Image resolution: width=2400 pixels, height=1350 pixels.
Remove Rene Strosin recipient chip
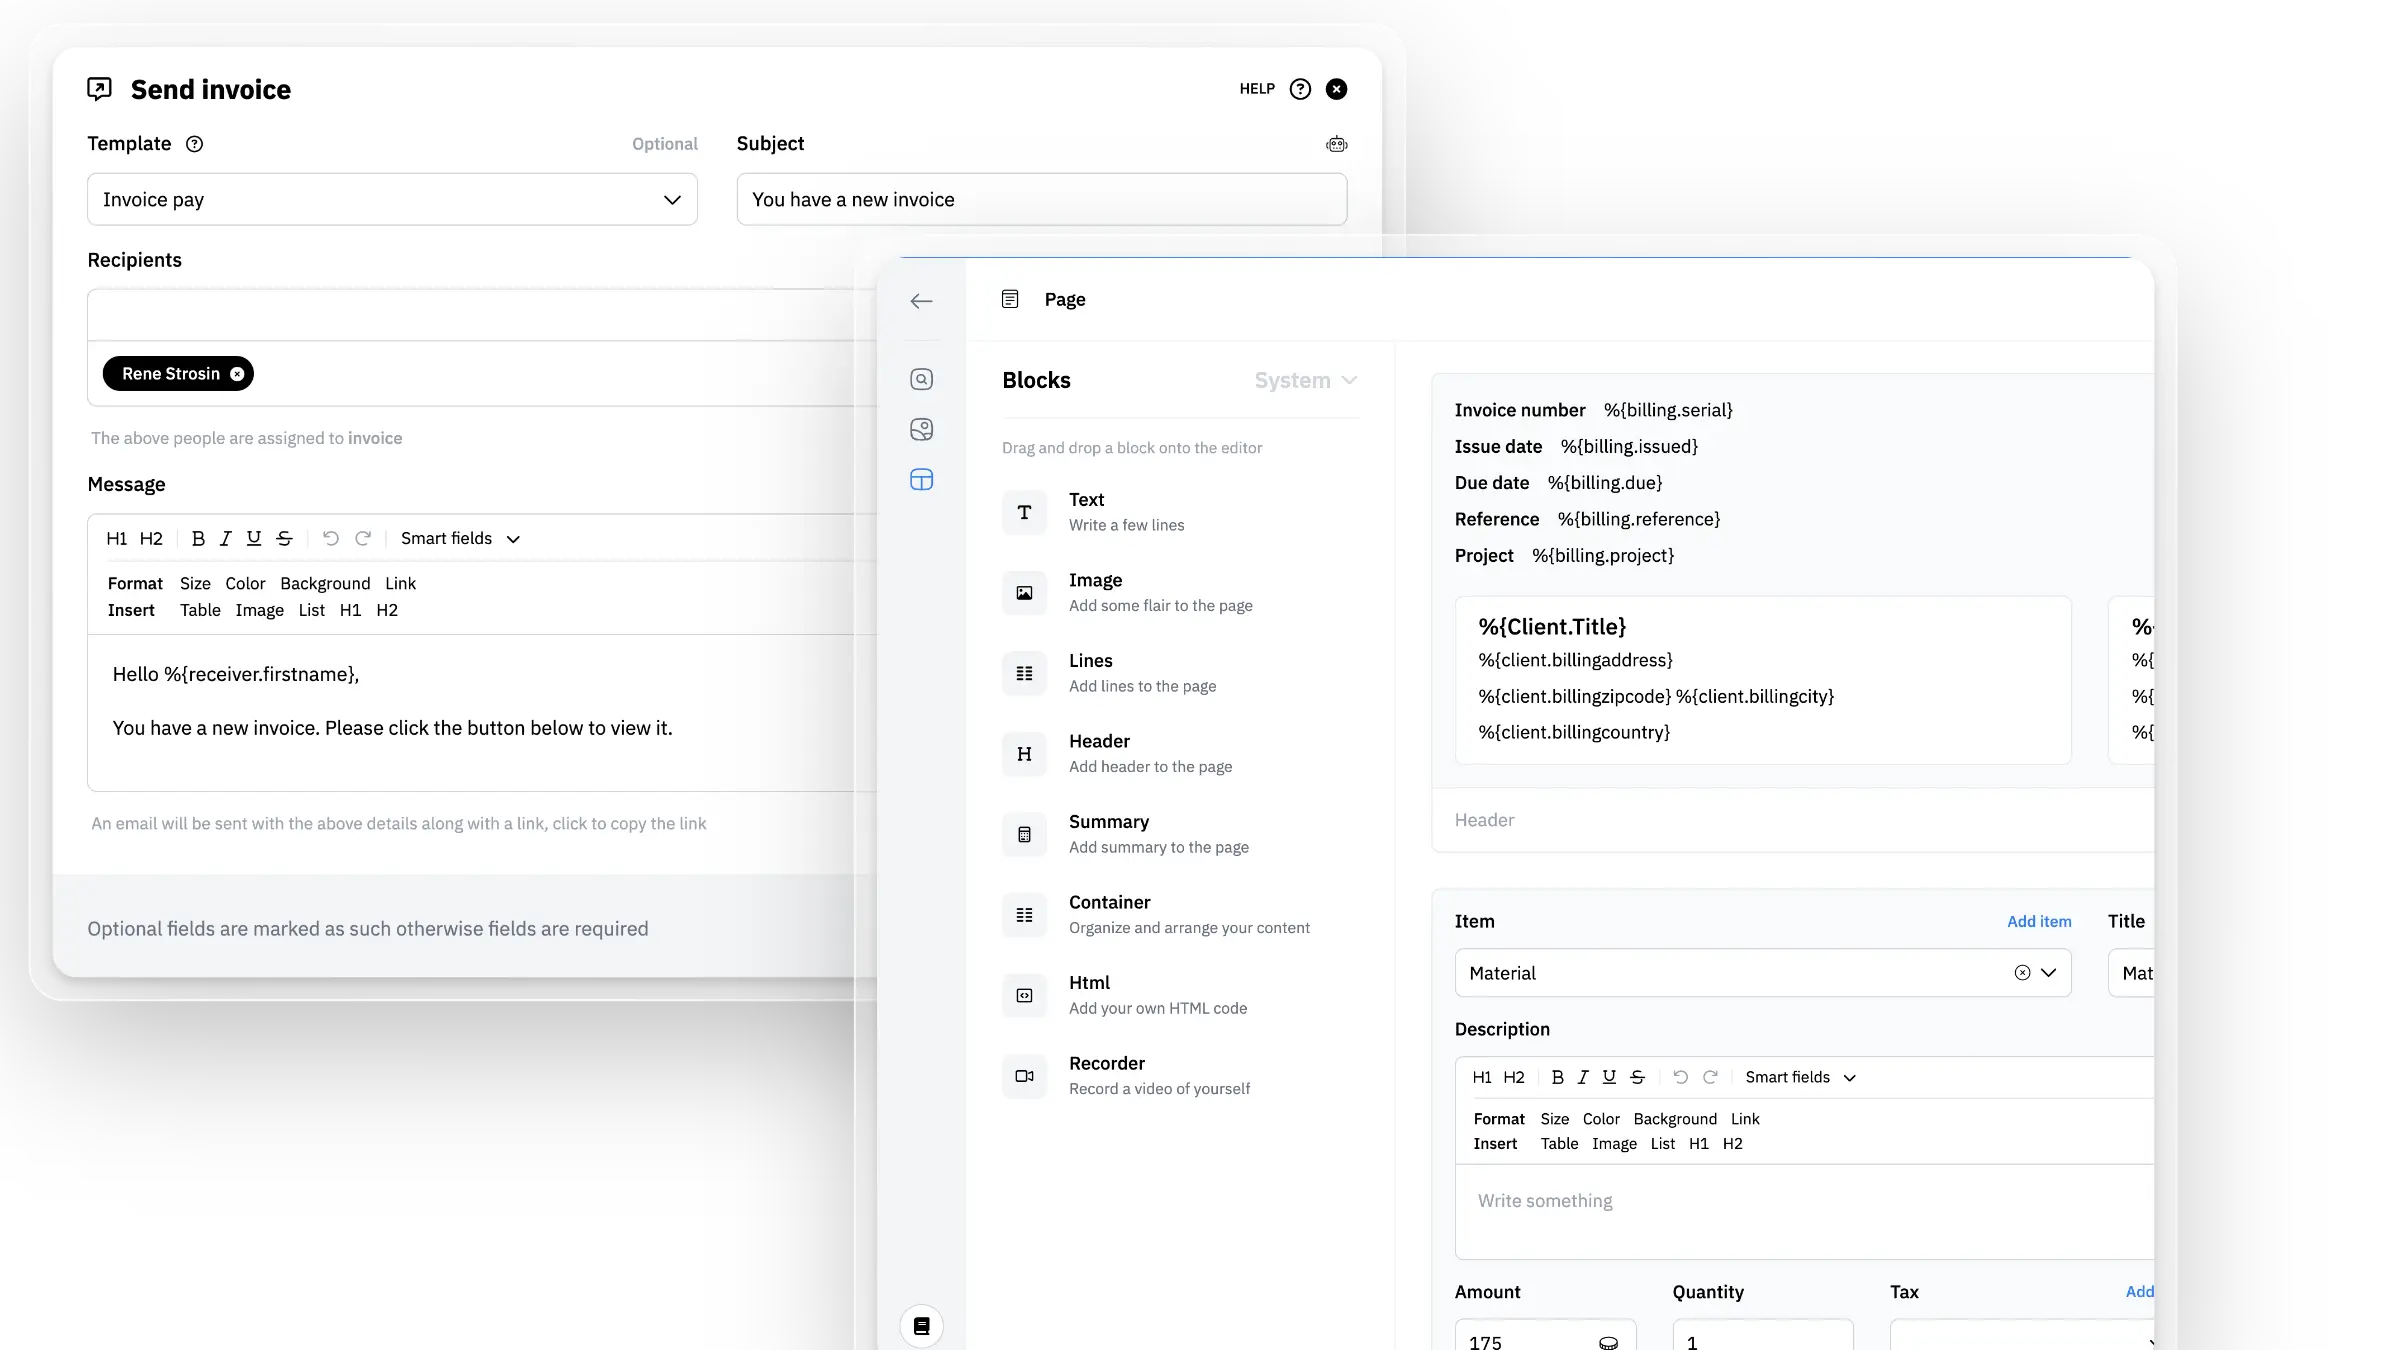(237, 374)
